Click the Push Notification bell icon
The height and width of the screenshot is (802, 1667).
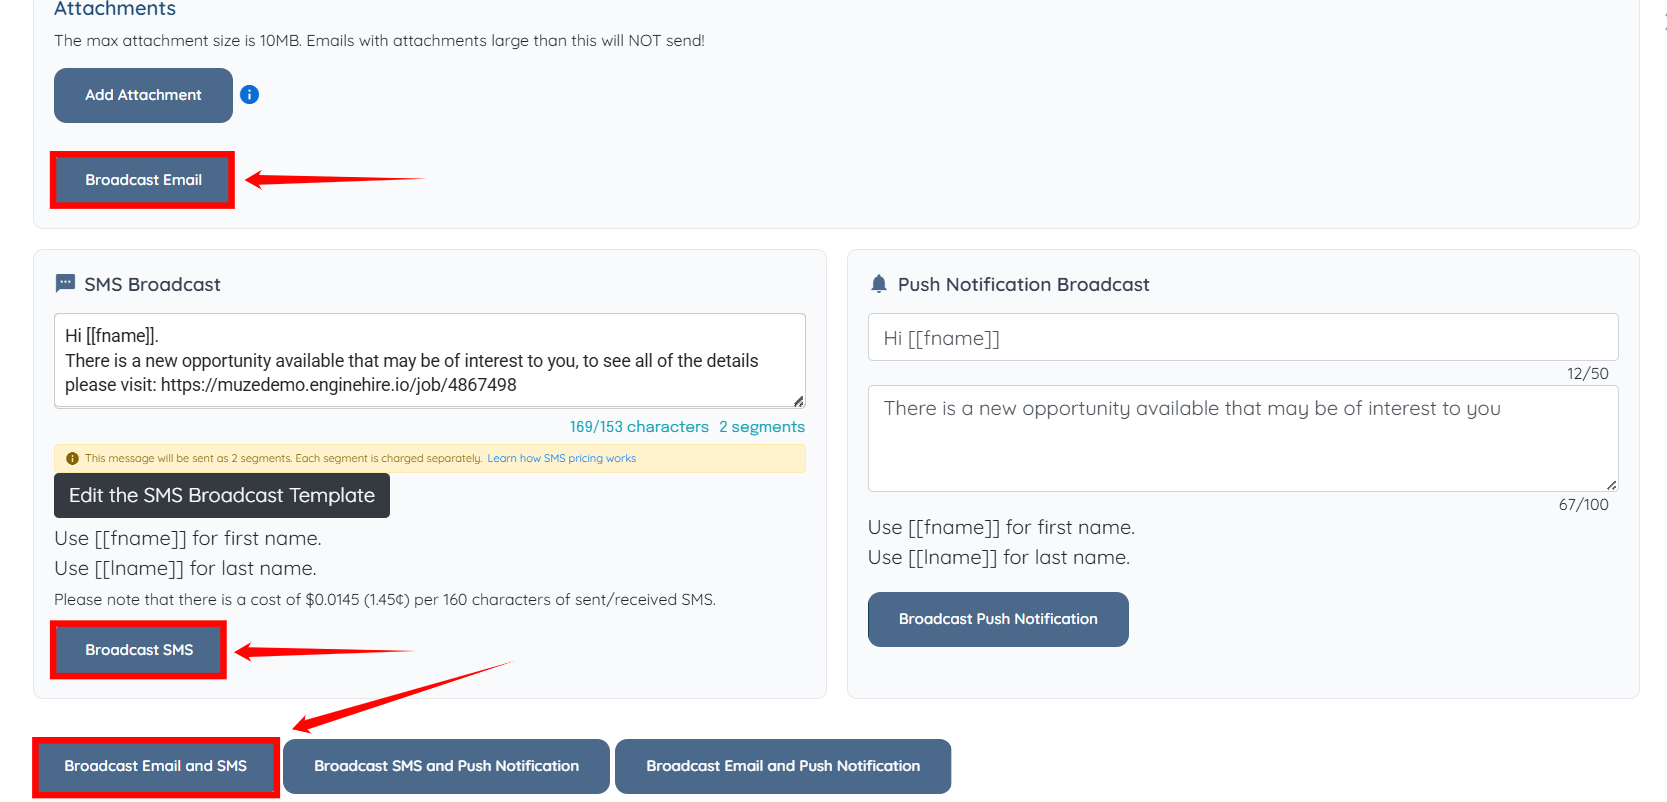(879, 284)
